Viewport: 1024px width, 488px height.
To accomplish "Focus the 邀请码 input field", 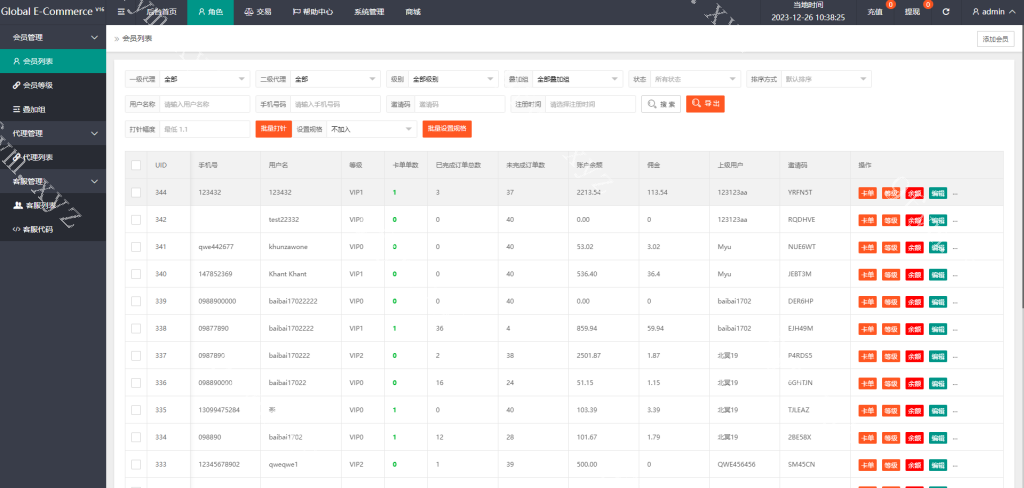I will [460, 104].
